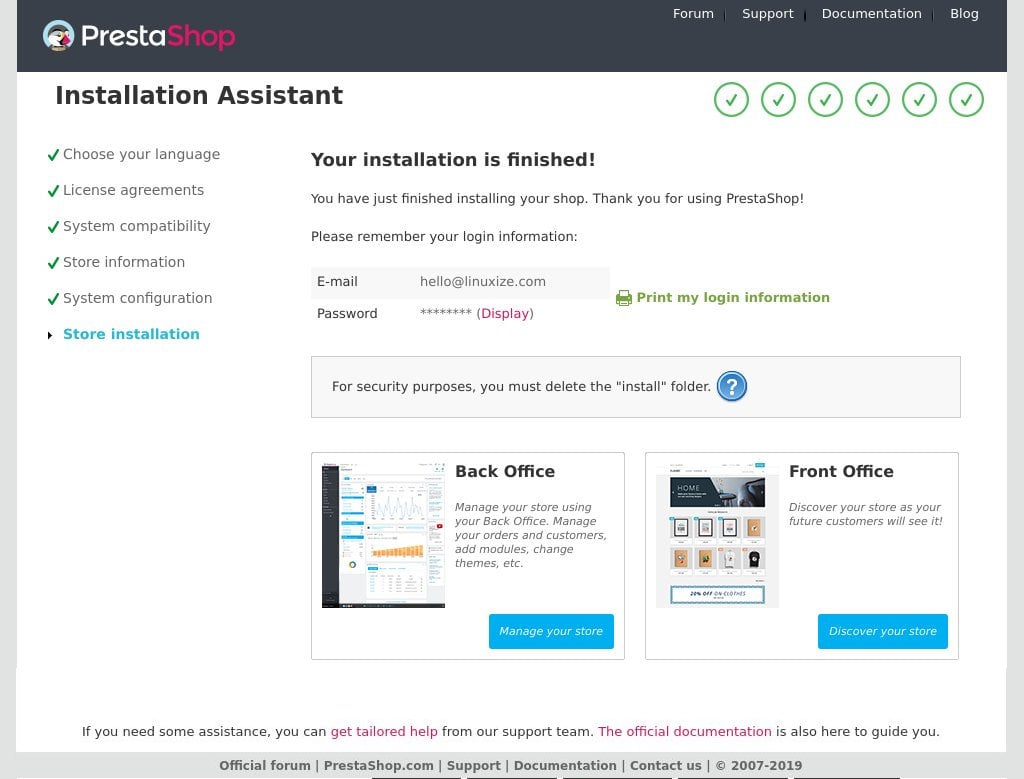The height and width of the screenshot is (779, 1024).
Task: Open The official documentation link
Action: [684, 731]
